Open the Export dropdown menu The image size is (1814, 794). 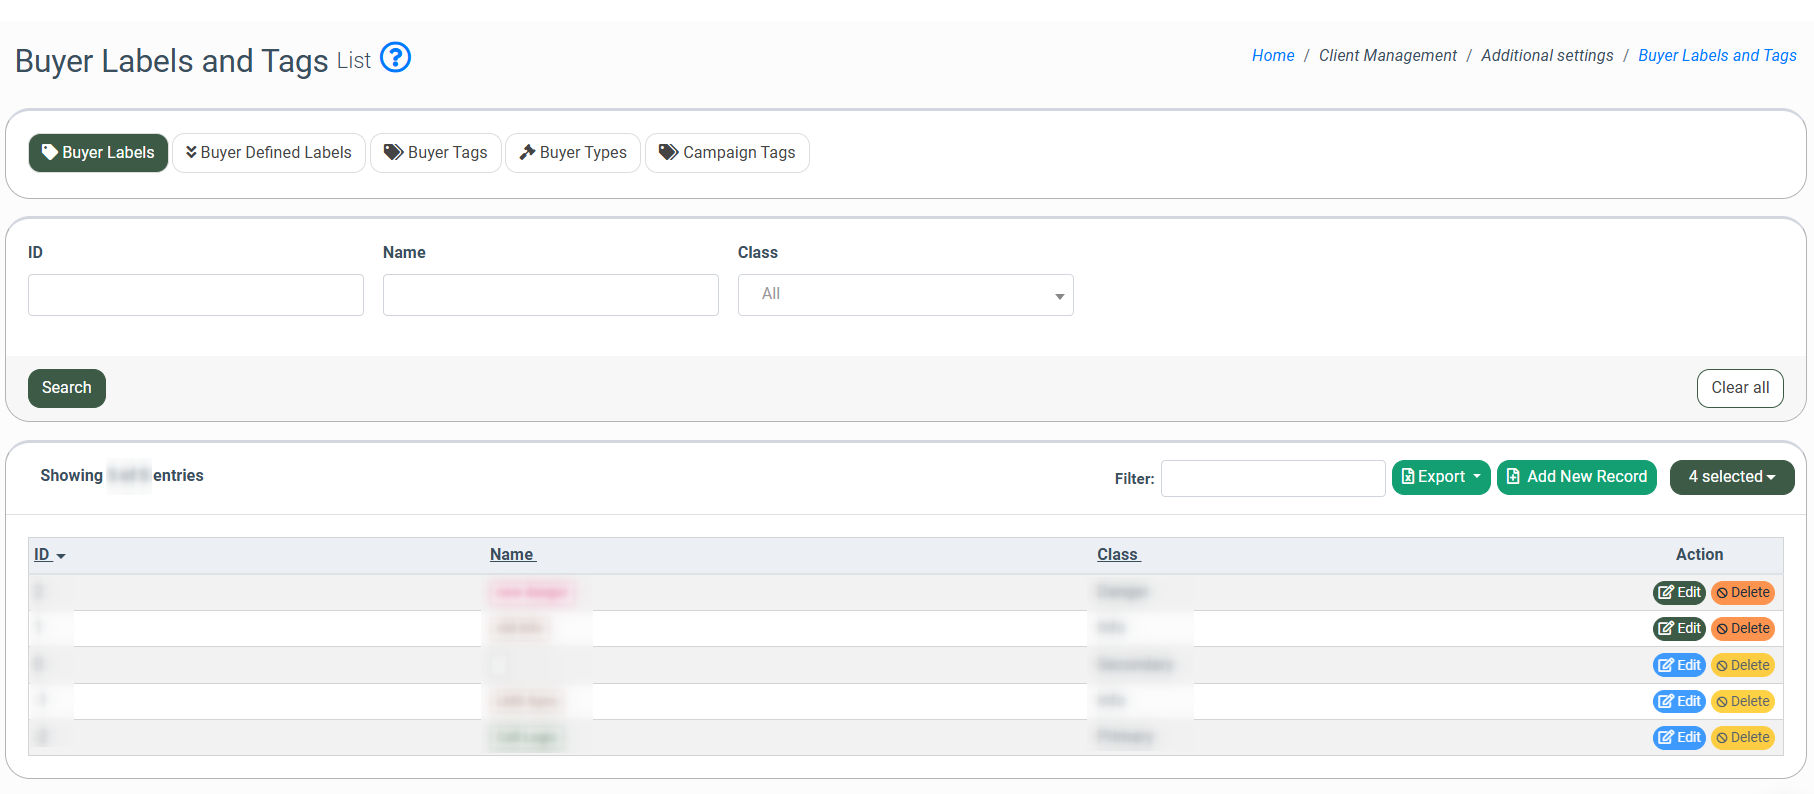(1440, 477)
